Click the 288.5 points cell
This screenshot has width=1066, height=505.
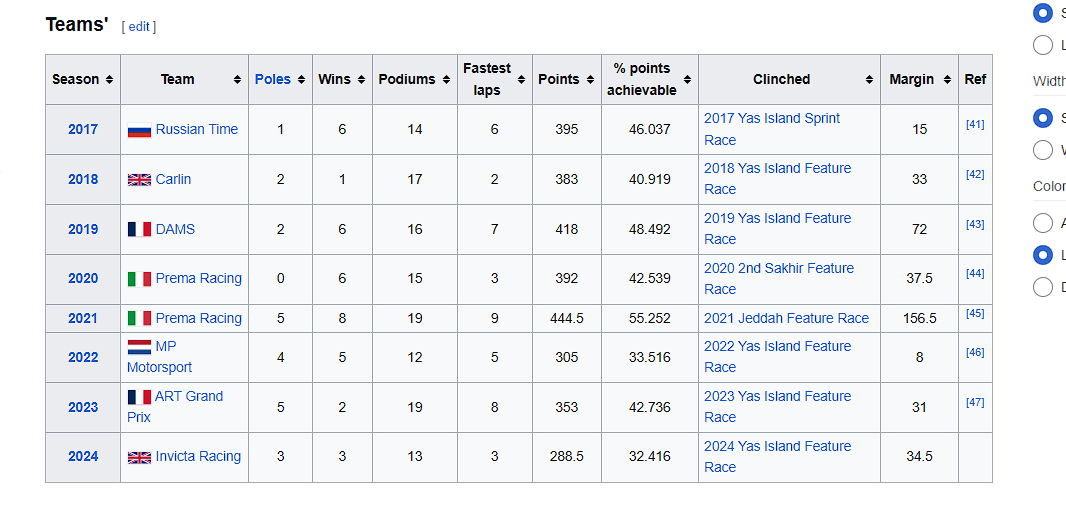pyautogui.click(x=567, y=457)
